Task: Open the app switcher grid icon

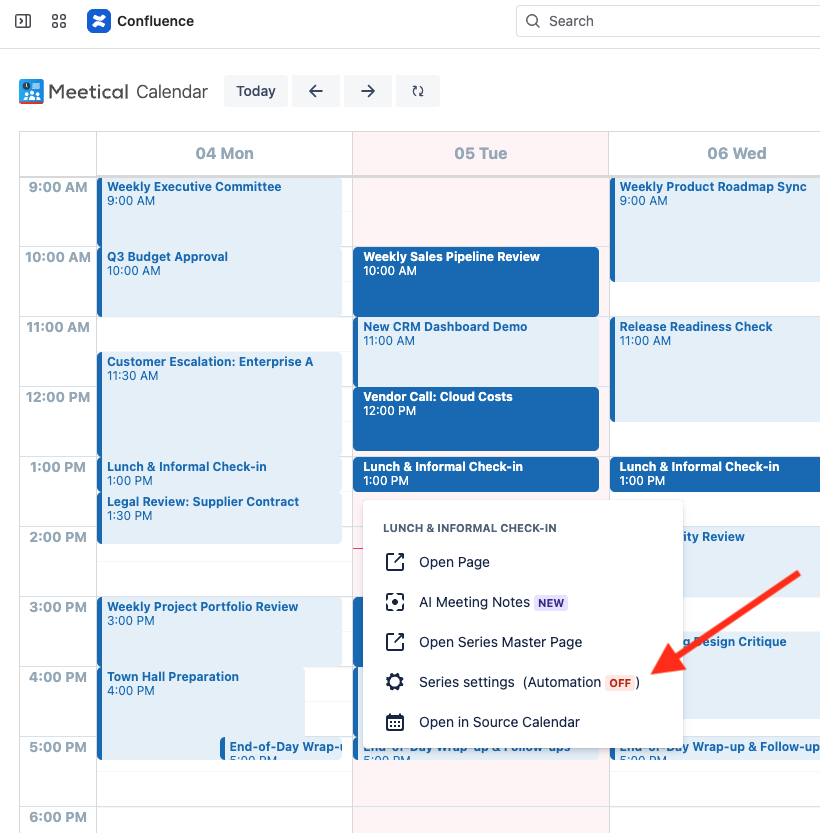Action: tap(59, 21)
